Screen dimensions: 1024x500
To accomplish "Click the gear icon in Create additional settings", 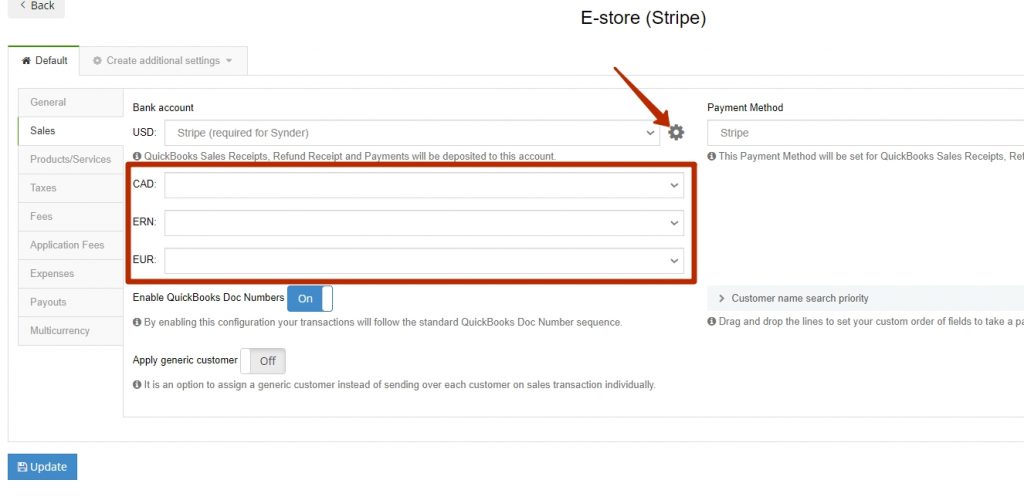I will (97, 61).
